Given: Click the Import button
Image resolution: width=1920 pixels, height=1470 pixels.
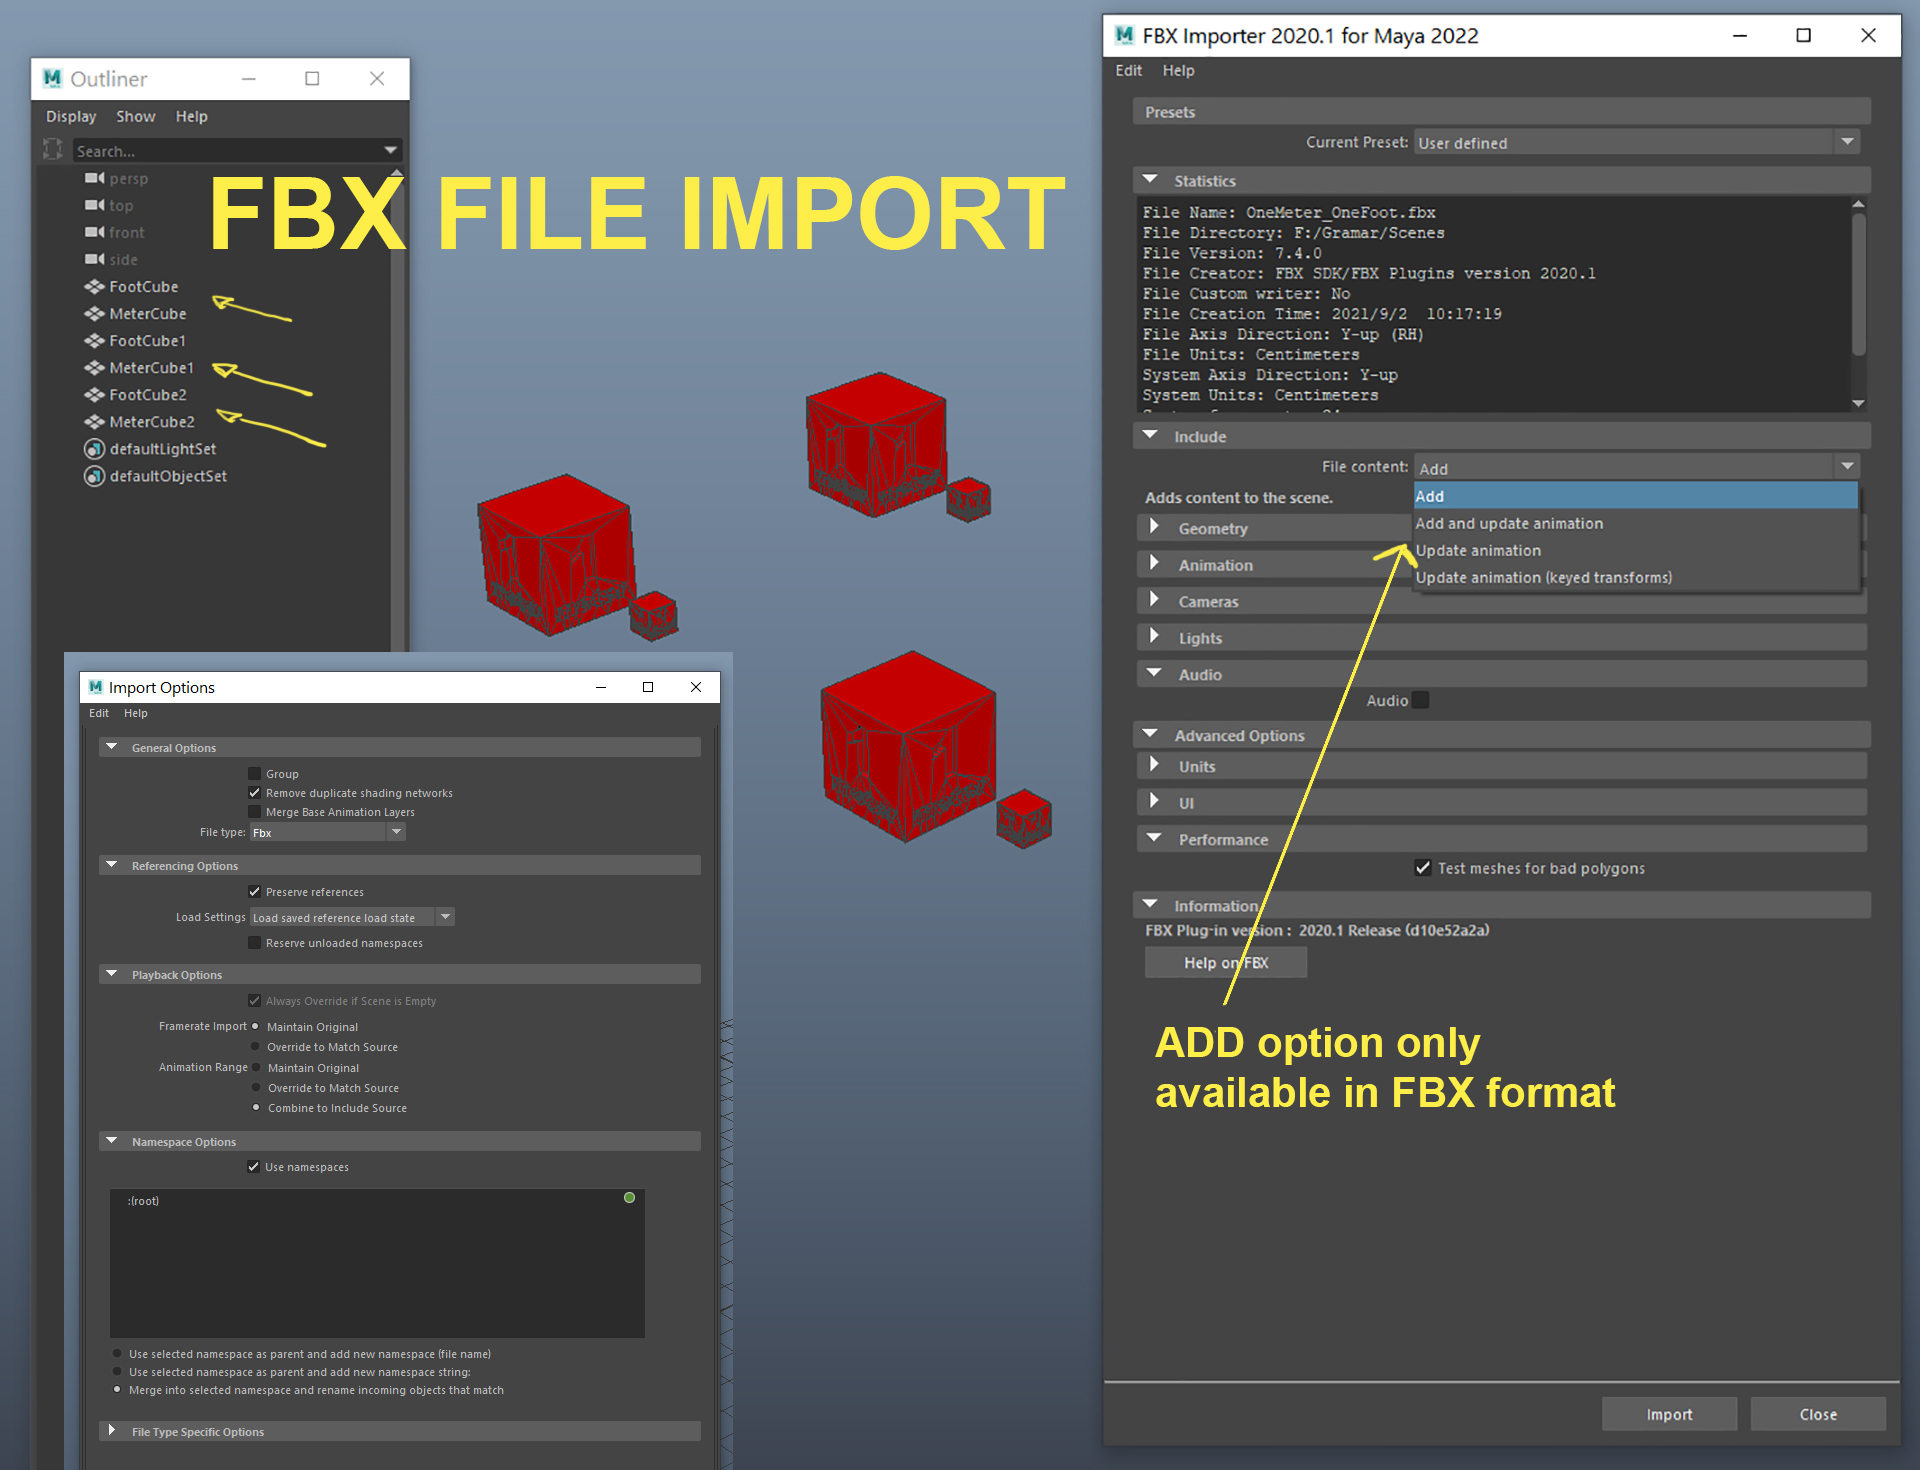Looking at the screenshot, I should pyautogui.click(x=1668, y=1413).
